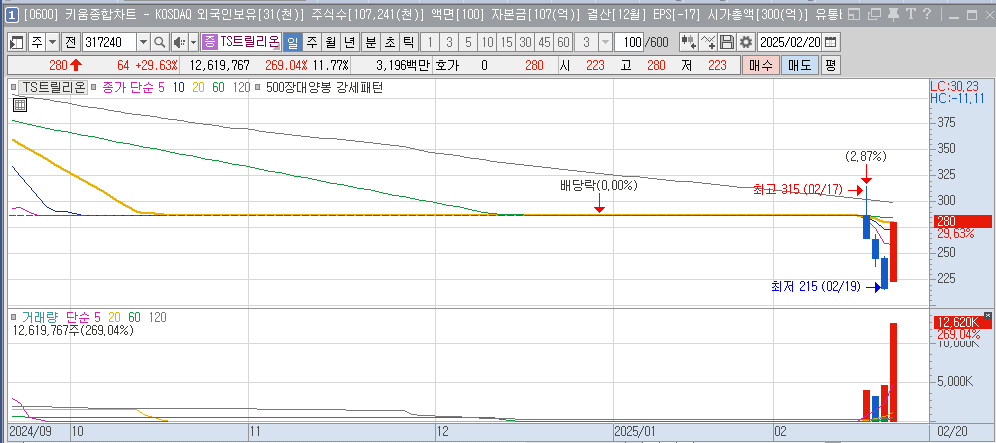This screenshot has width=996, height=443.
Task: Select the 30 interval button
Action: 525,43
